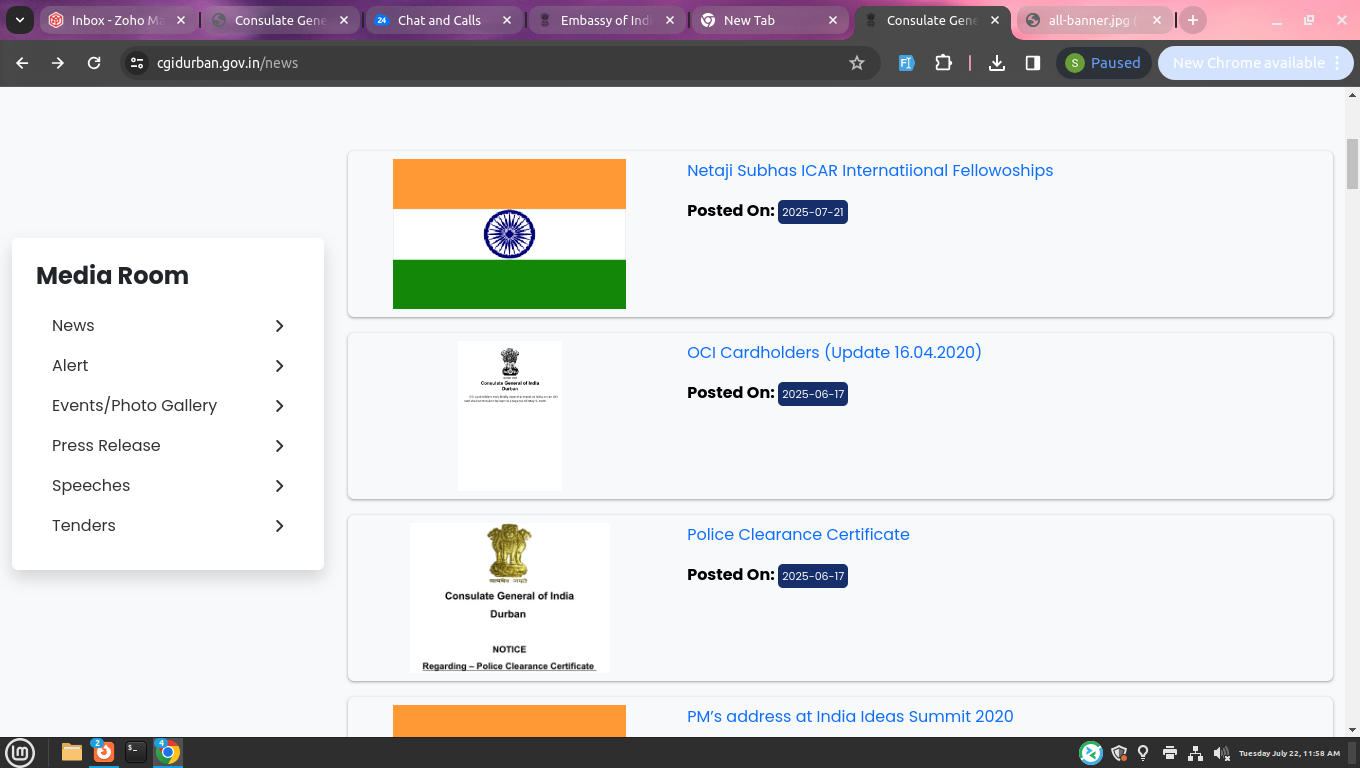The width and height of the screenshot is (1360, 768).
Task: Toggle the browser side panel icon
Action: click(1033, 63)
